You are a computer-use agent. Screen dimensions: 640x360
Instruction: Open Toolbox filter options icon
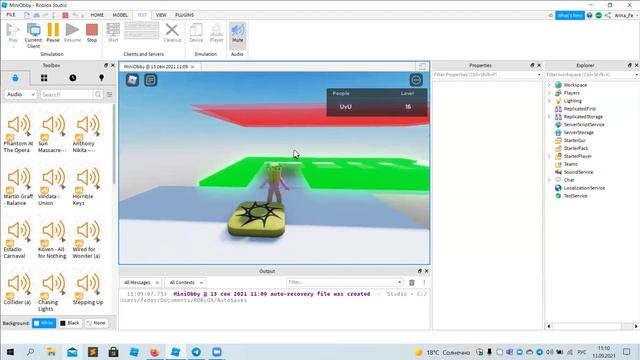pyautogui.click(x=109, y=94)
